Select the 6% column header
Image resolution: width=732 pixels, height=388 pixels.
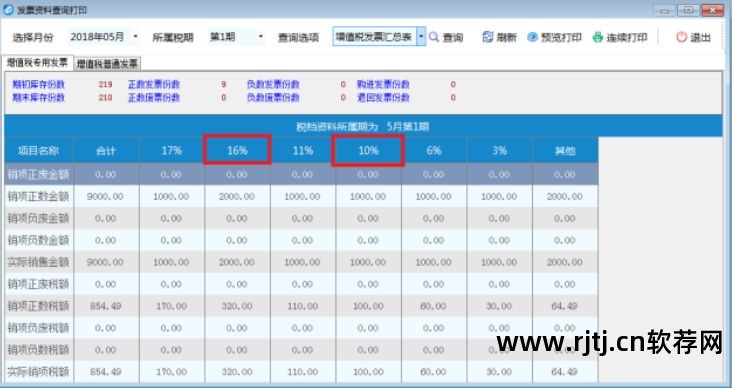(x=434, y=151)
